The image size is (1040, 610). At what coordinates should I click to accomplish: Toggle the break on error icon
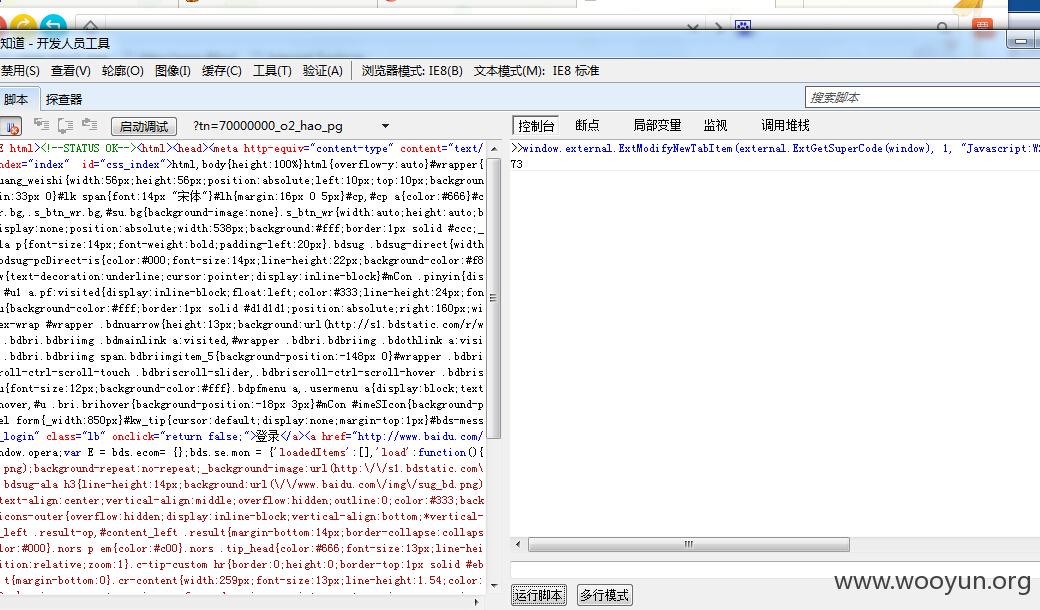tap(11, 126)
